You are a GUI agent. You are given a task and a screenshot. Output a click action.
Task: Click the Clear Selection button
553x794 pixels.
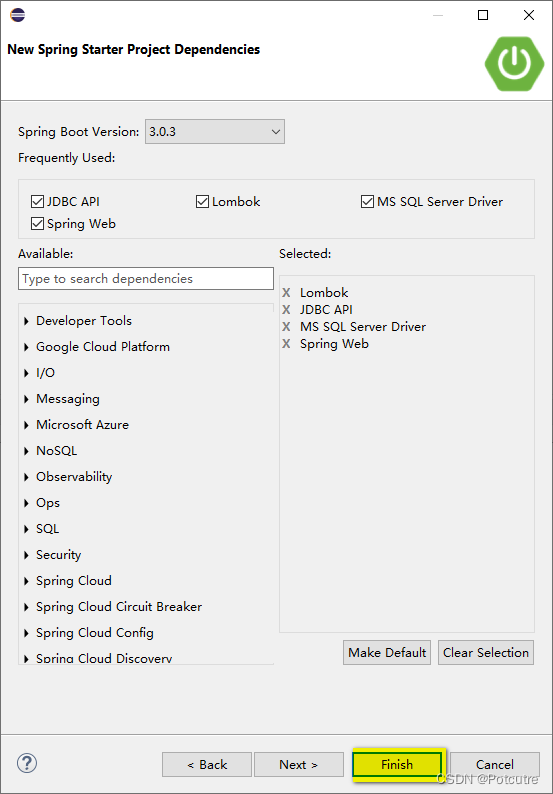click(486, 653)
